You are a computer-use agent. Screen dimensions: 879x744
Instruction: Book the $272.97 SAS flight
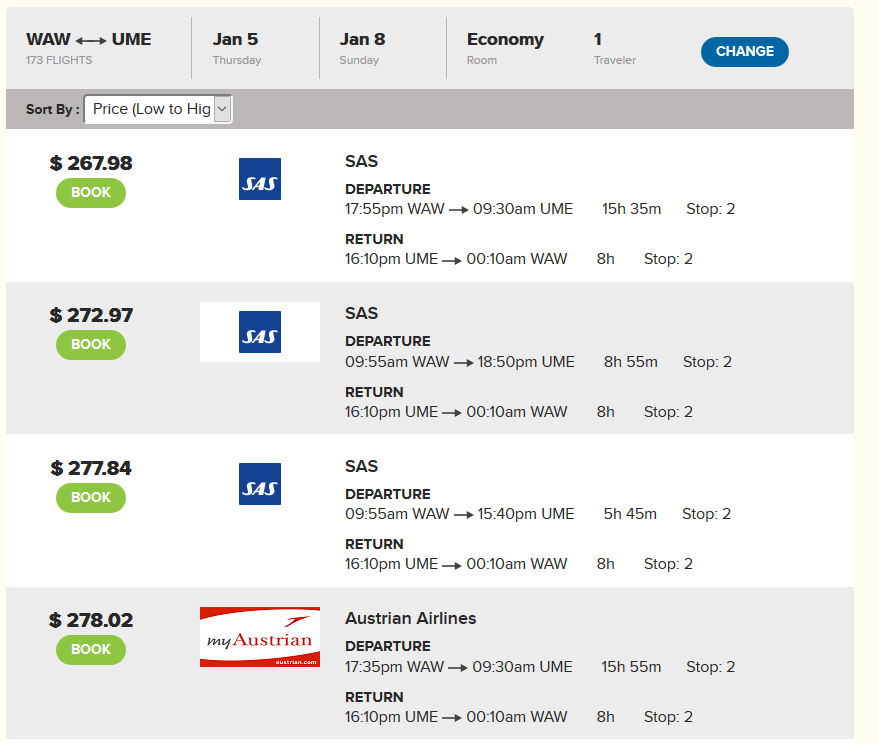click(x=91, y=345)
